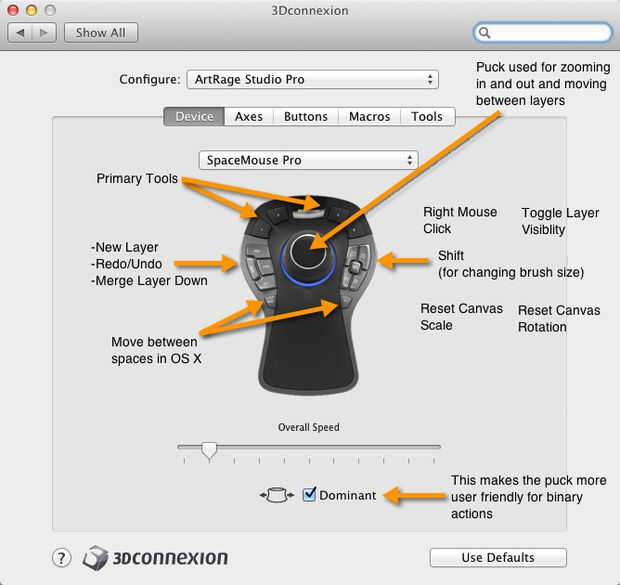The height and width of the screenshot is (585, 620).
Task: Focus the search field in the toolbar
Action: coord(542,32)
